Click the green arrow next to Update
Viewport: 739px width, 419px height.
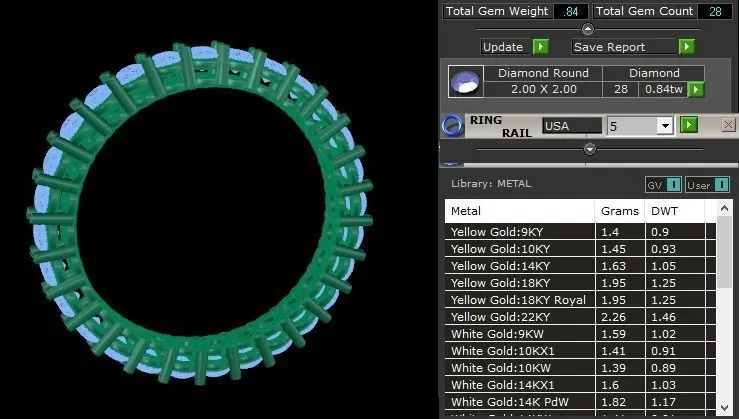pos(541,47)
